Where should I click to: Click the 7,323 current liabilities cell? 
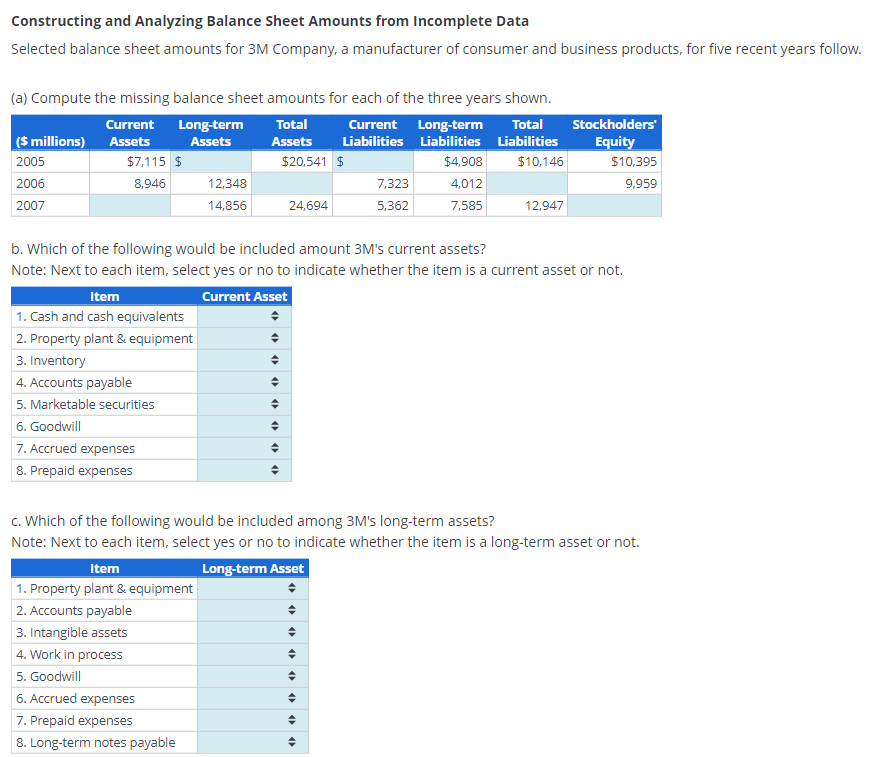click(373, 183)
